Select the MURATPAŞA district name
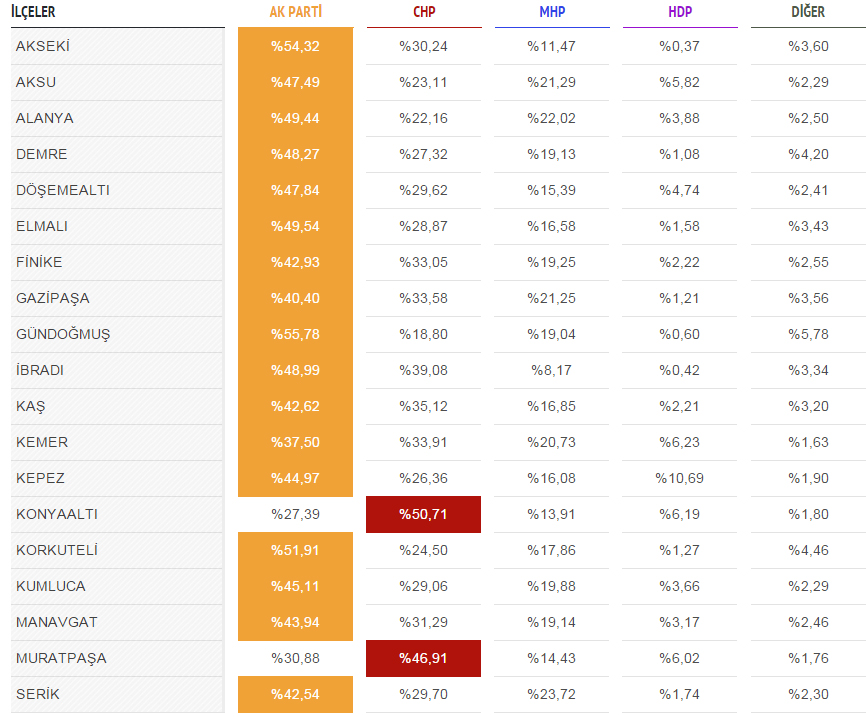866x717 pixels. pyautogui.click(x=61, y=658)
